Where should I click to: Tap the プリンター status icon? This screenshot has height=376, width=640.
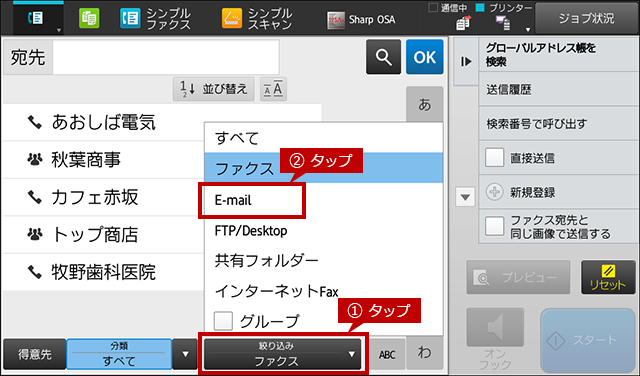coord(503,23)
